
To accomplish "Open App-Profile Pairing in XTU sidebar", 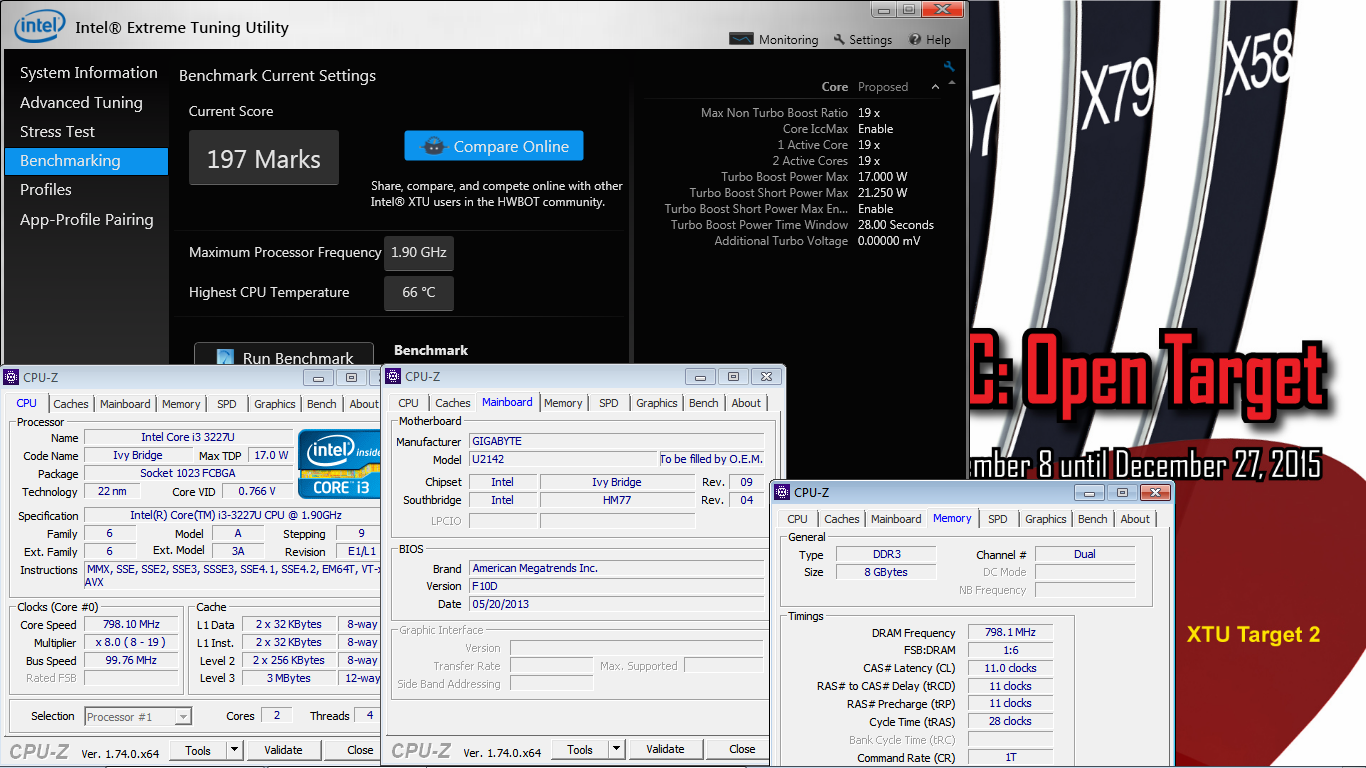I will point(87,219).
